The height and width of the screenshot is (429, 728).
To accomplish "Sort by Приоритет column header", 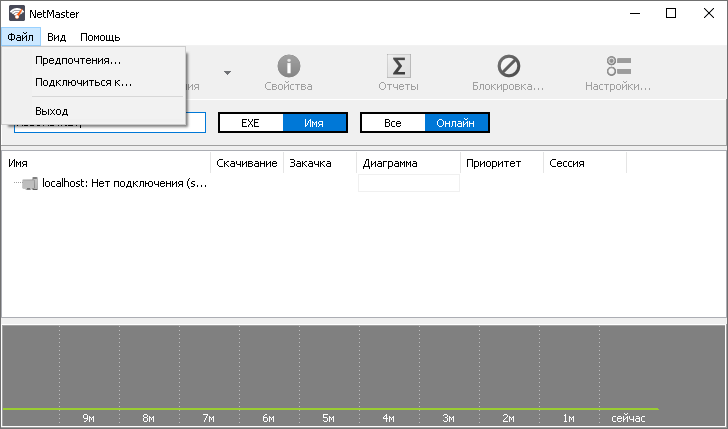I will pos(502,163).
